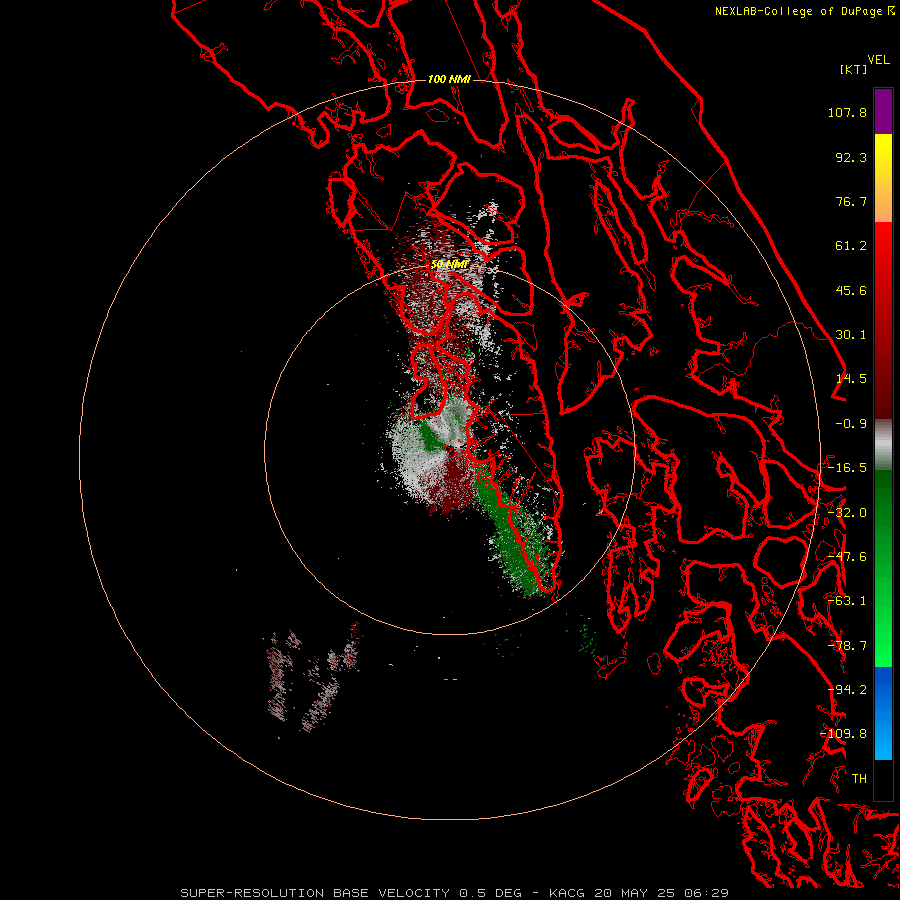Click the 30.1 legend value
Viewport: 900px width, 900px height.
(x=851, y=335)
